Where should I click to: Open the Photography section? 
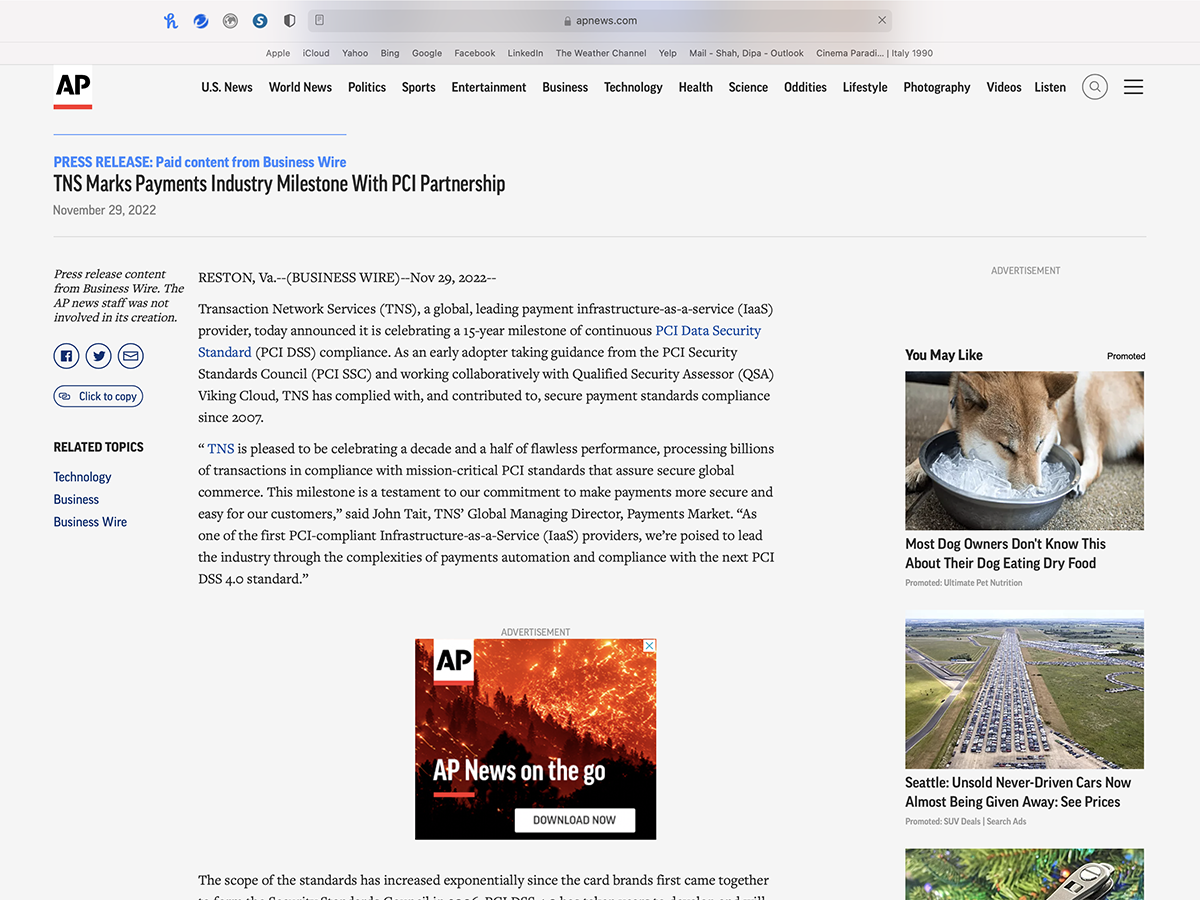(x=937, y=87)
